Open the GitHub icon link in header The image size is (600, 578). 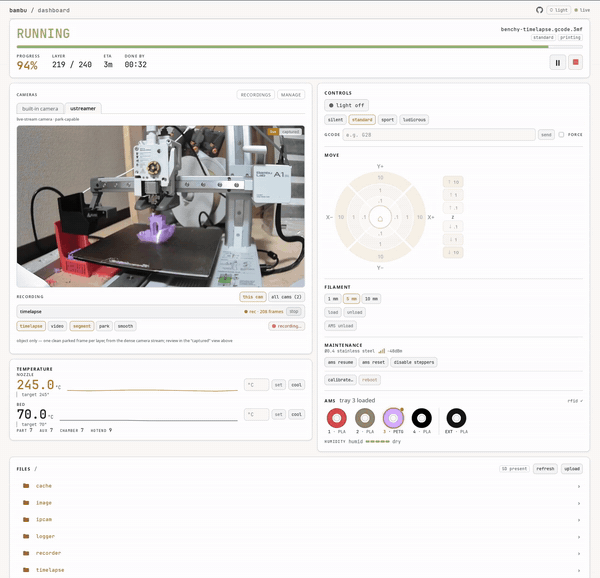click(x=540, y=10)
